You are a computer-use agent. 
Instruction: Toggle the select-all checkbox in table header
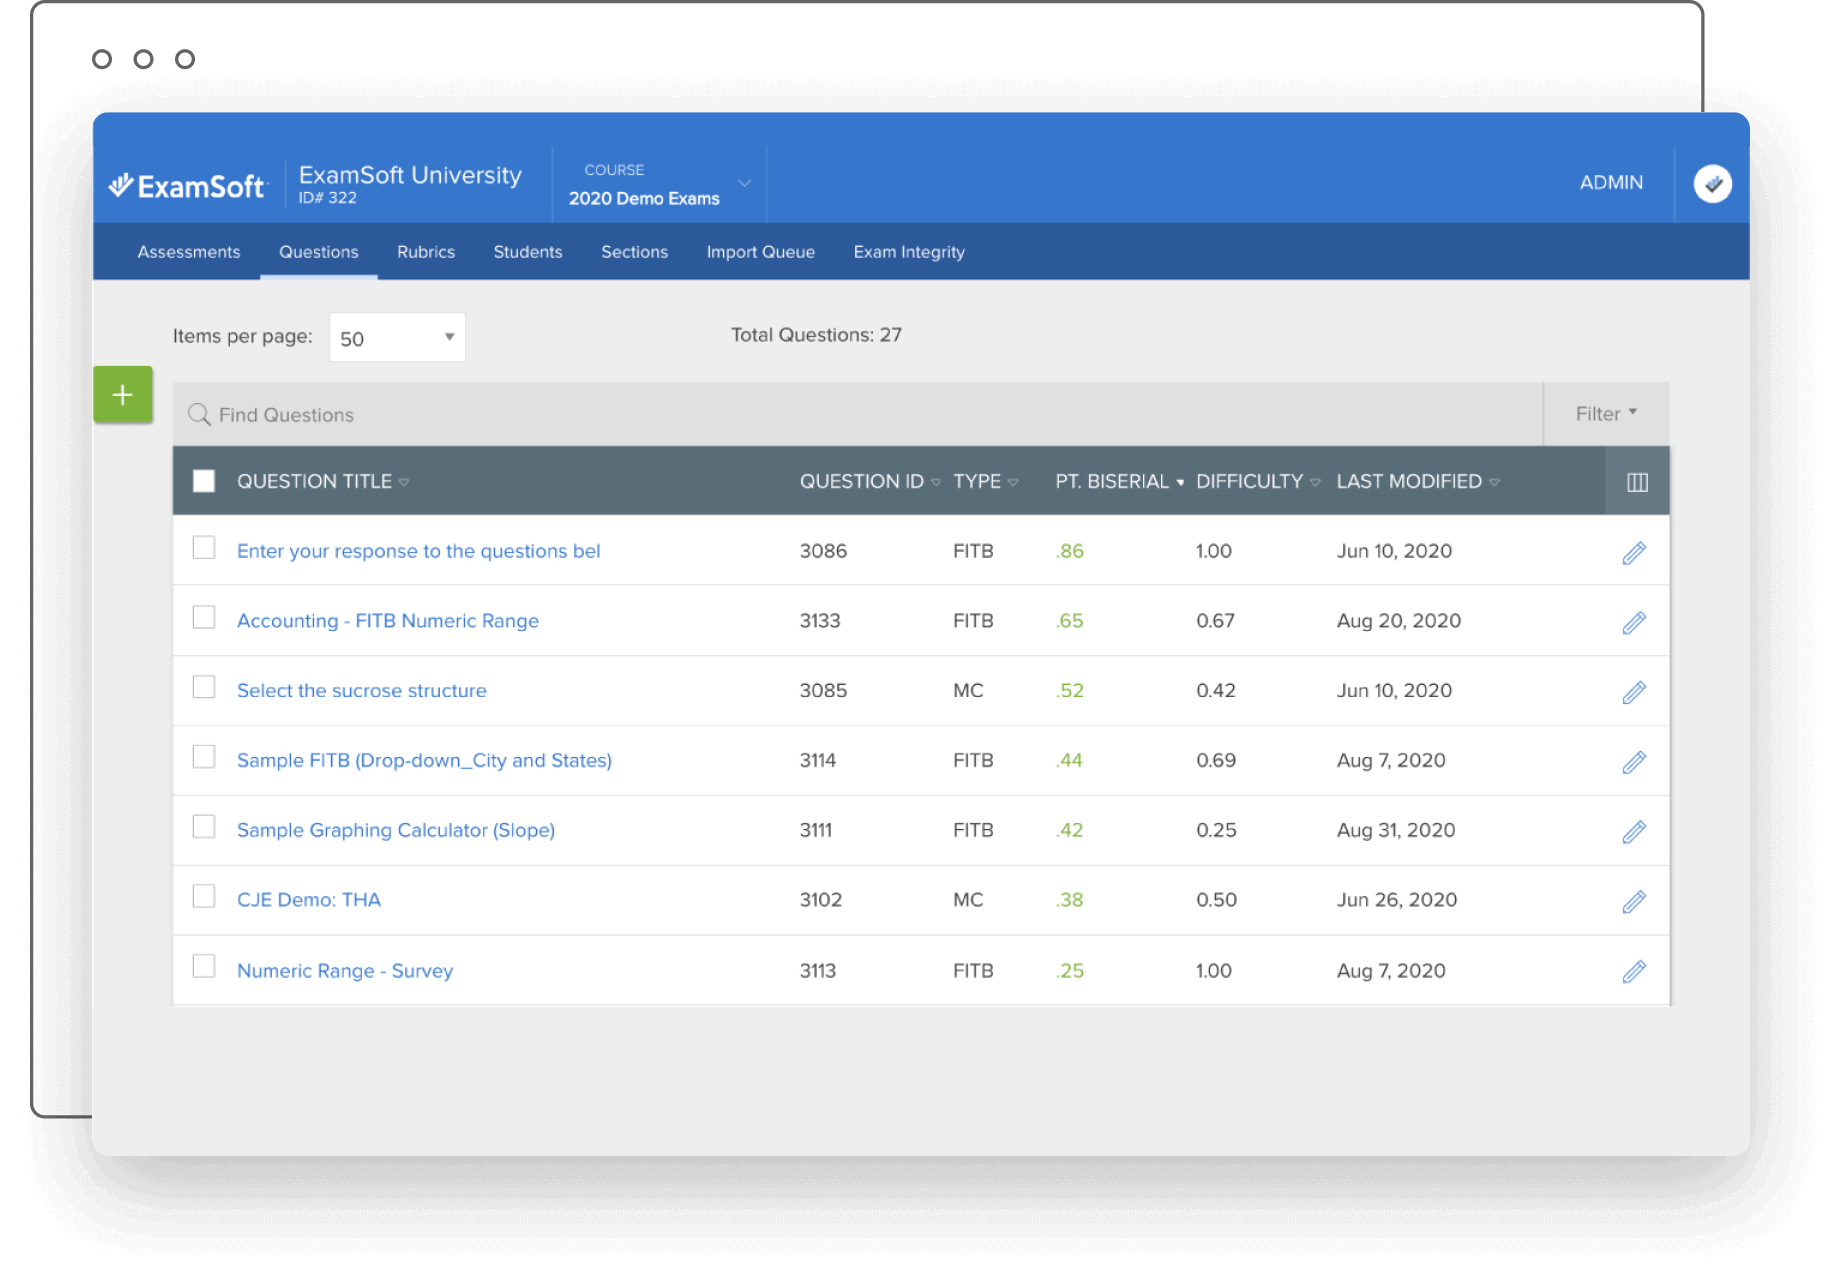[x=204, y=481]
